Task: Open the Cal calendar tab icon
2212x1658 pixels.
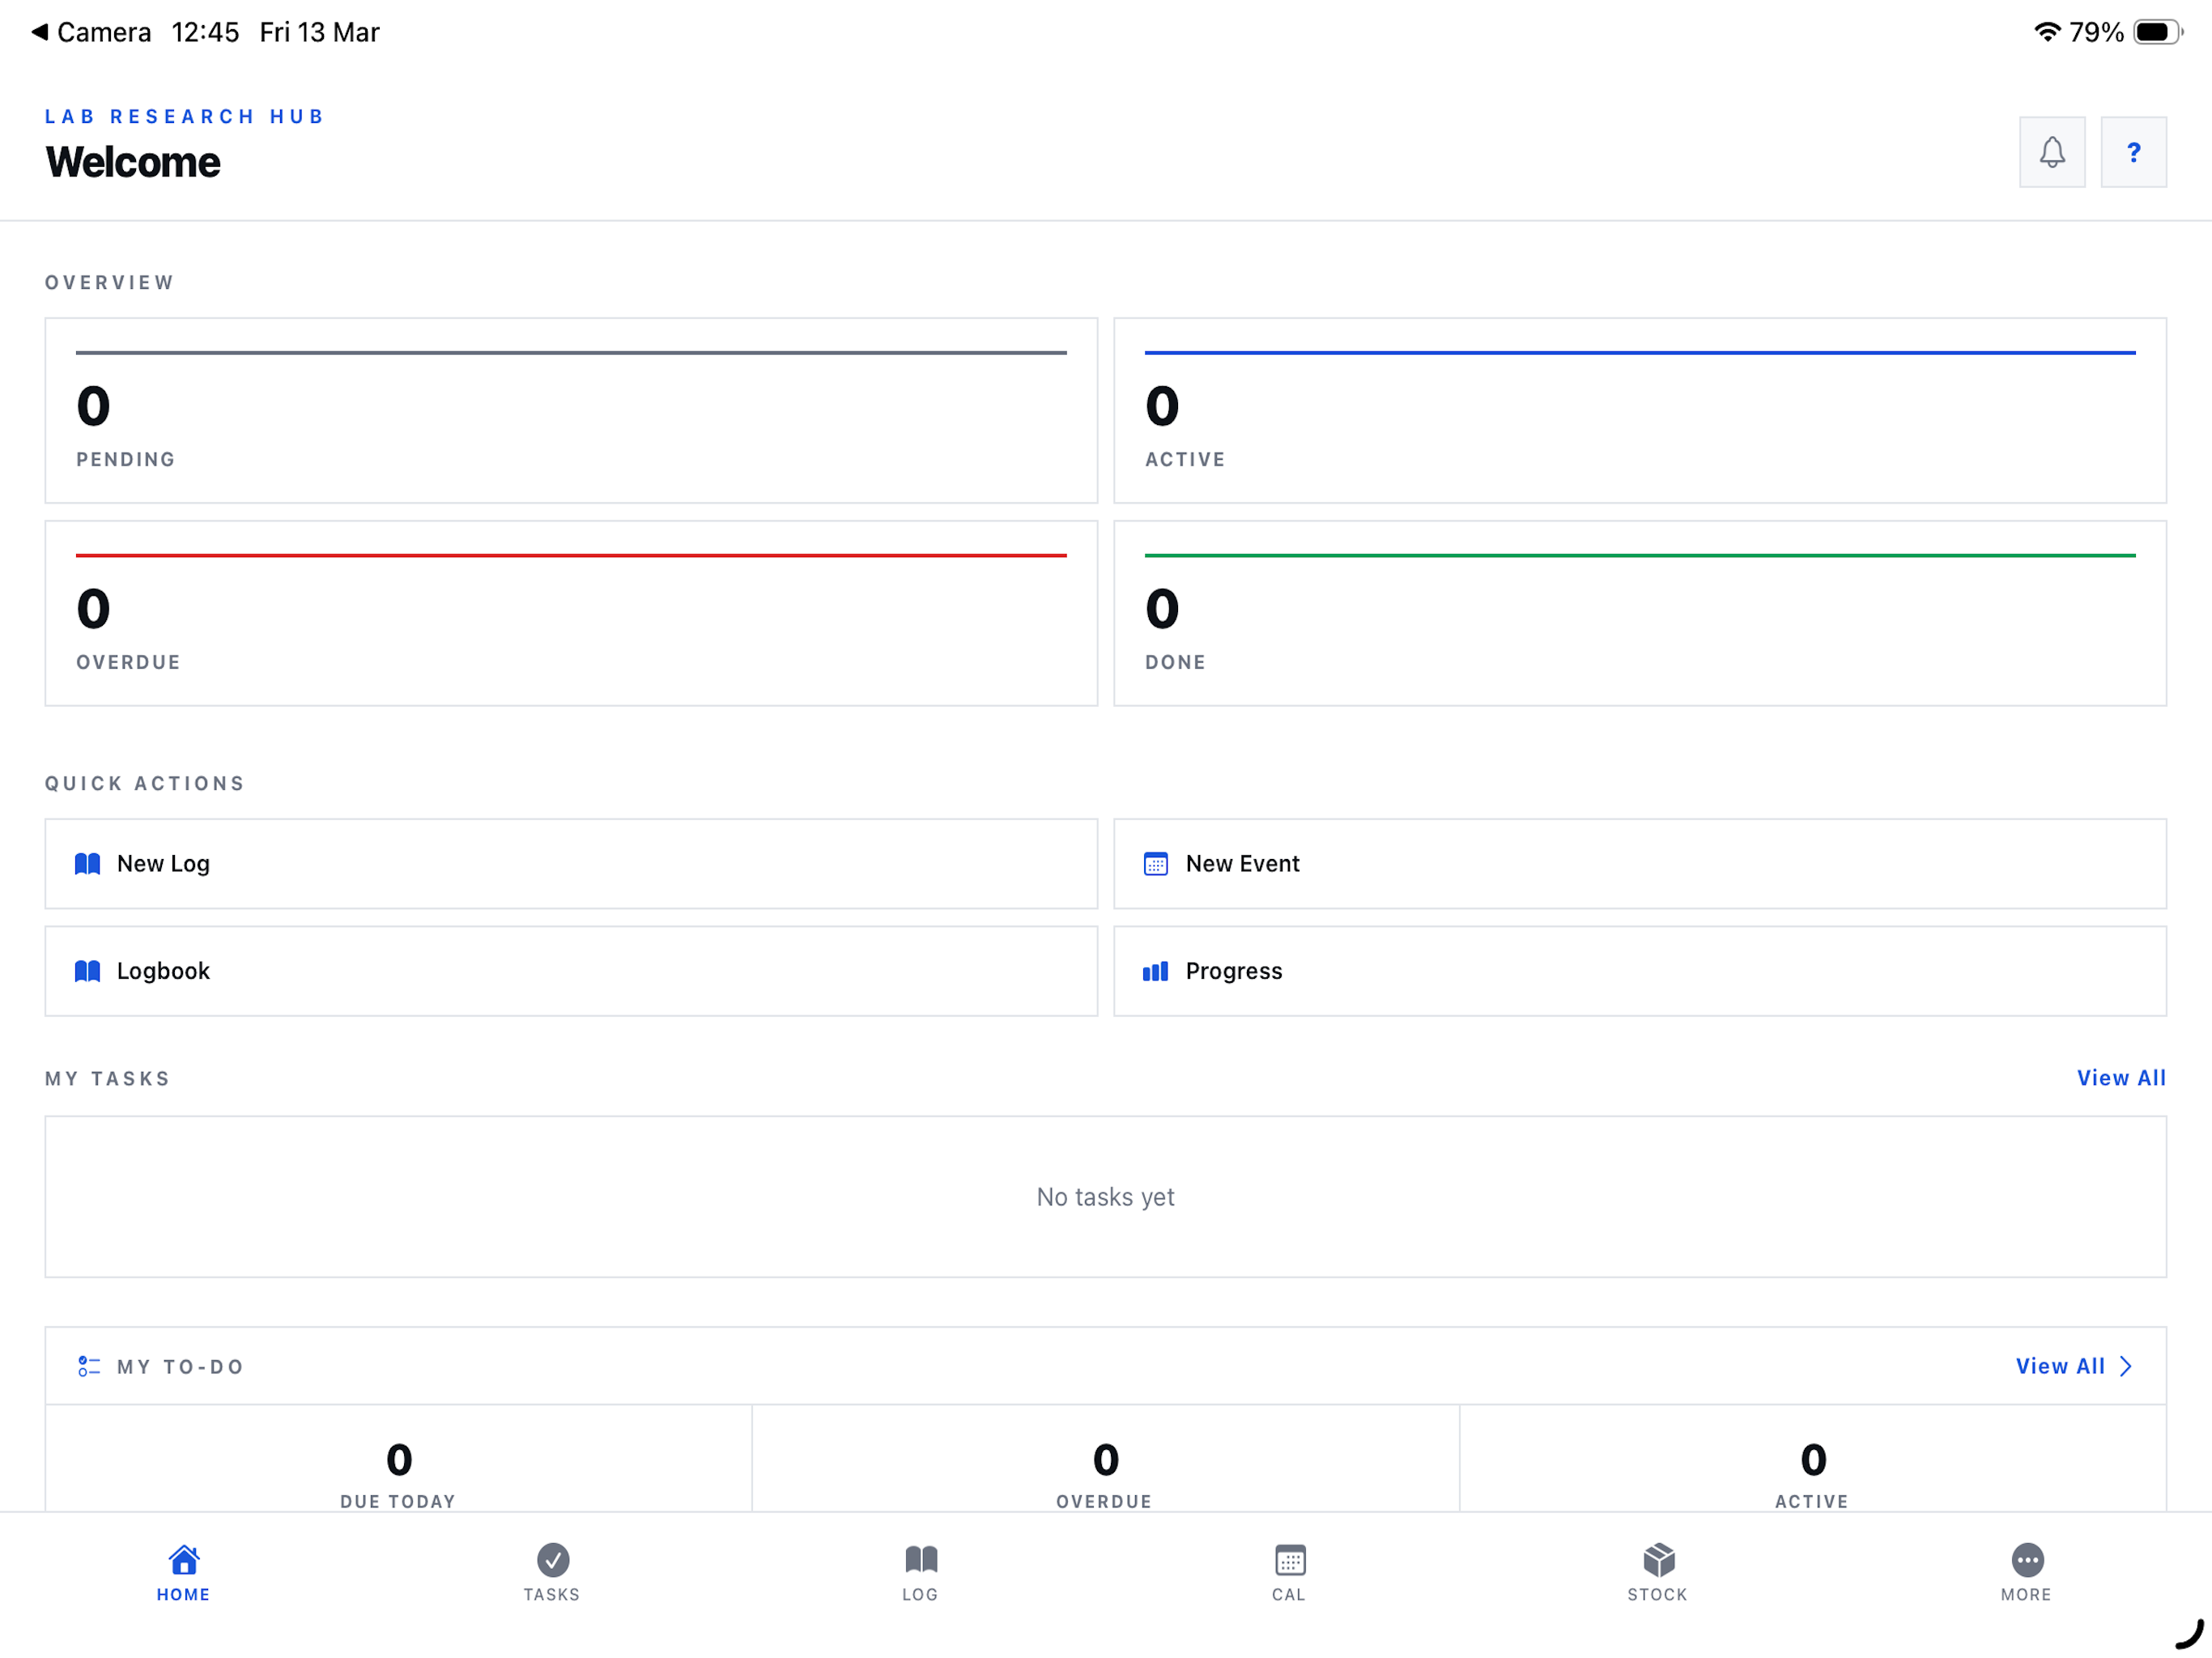Action: [1289, 1559]
